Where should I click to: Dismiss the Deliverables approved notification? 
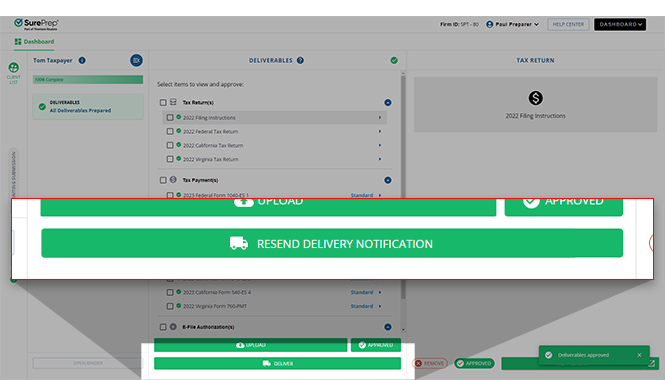(639, 355)
